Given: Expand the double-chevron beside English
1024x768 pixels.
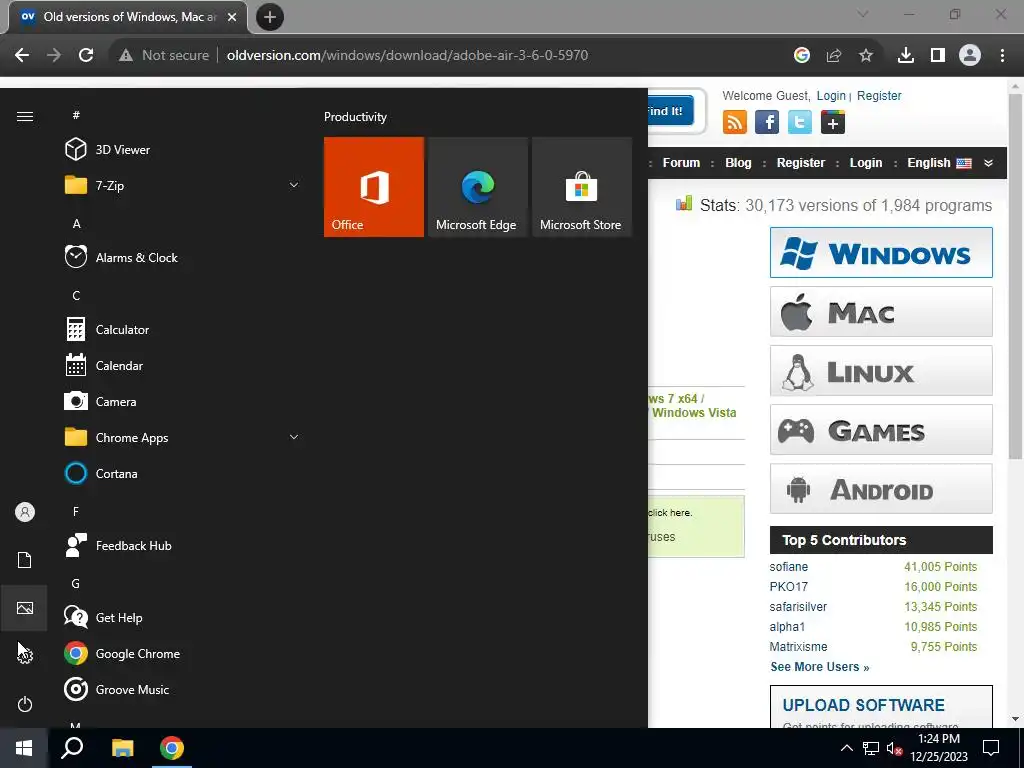Looking at the screenshot, I should coord(989,163).
